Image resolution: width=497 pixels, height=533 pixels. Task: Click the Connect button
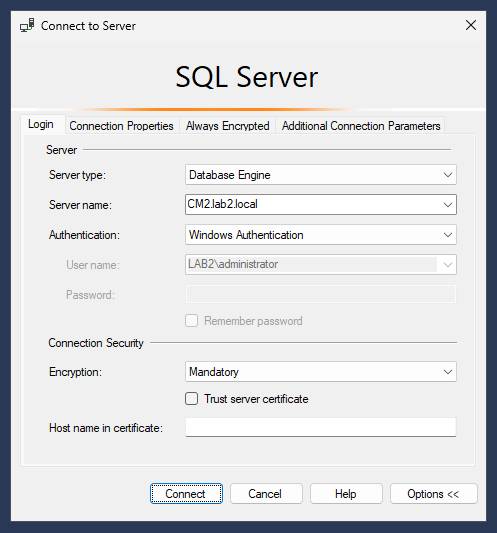pos(186,494)
